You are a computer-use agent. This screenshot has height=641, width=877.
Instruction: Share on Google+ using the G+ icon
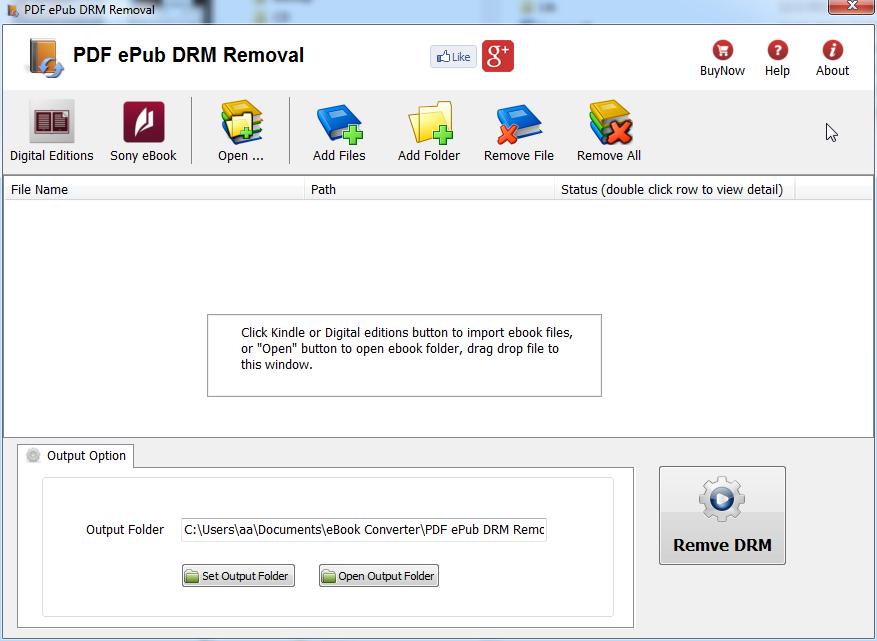496,56
